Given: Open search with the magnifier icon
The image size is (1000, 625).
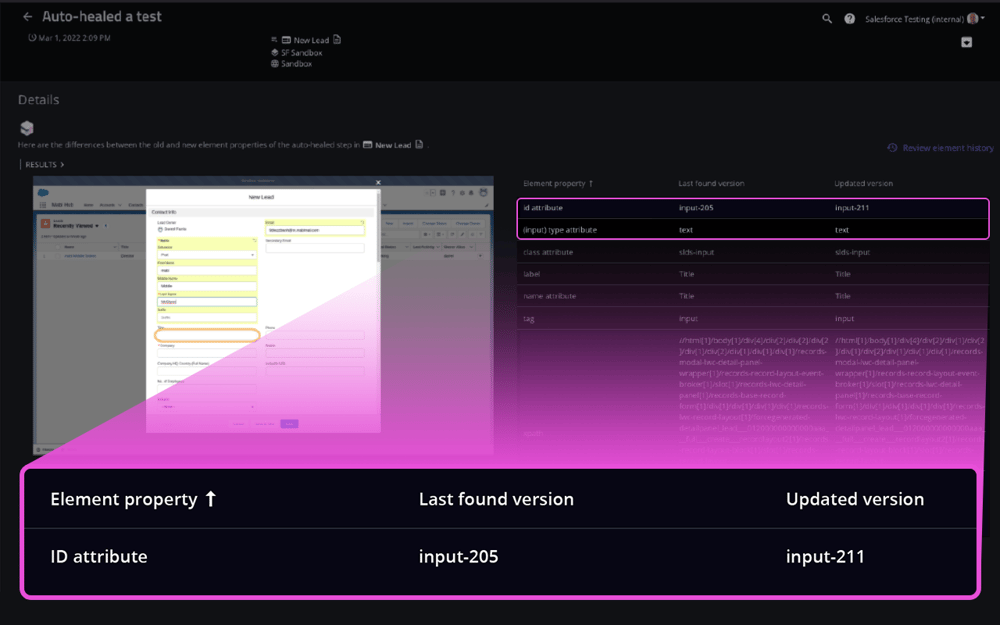Looking at the screenshot, I should (x=827, y=19).
